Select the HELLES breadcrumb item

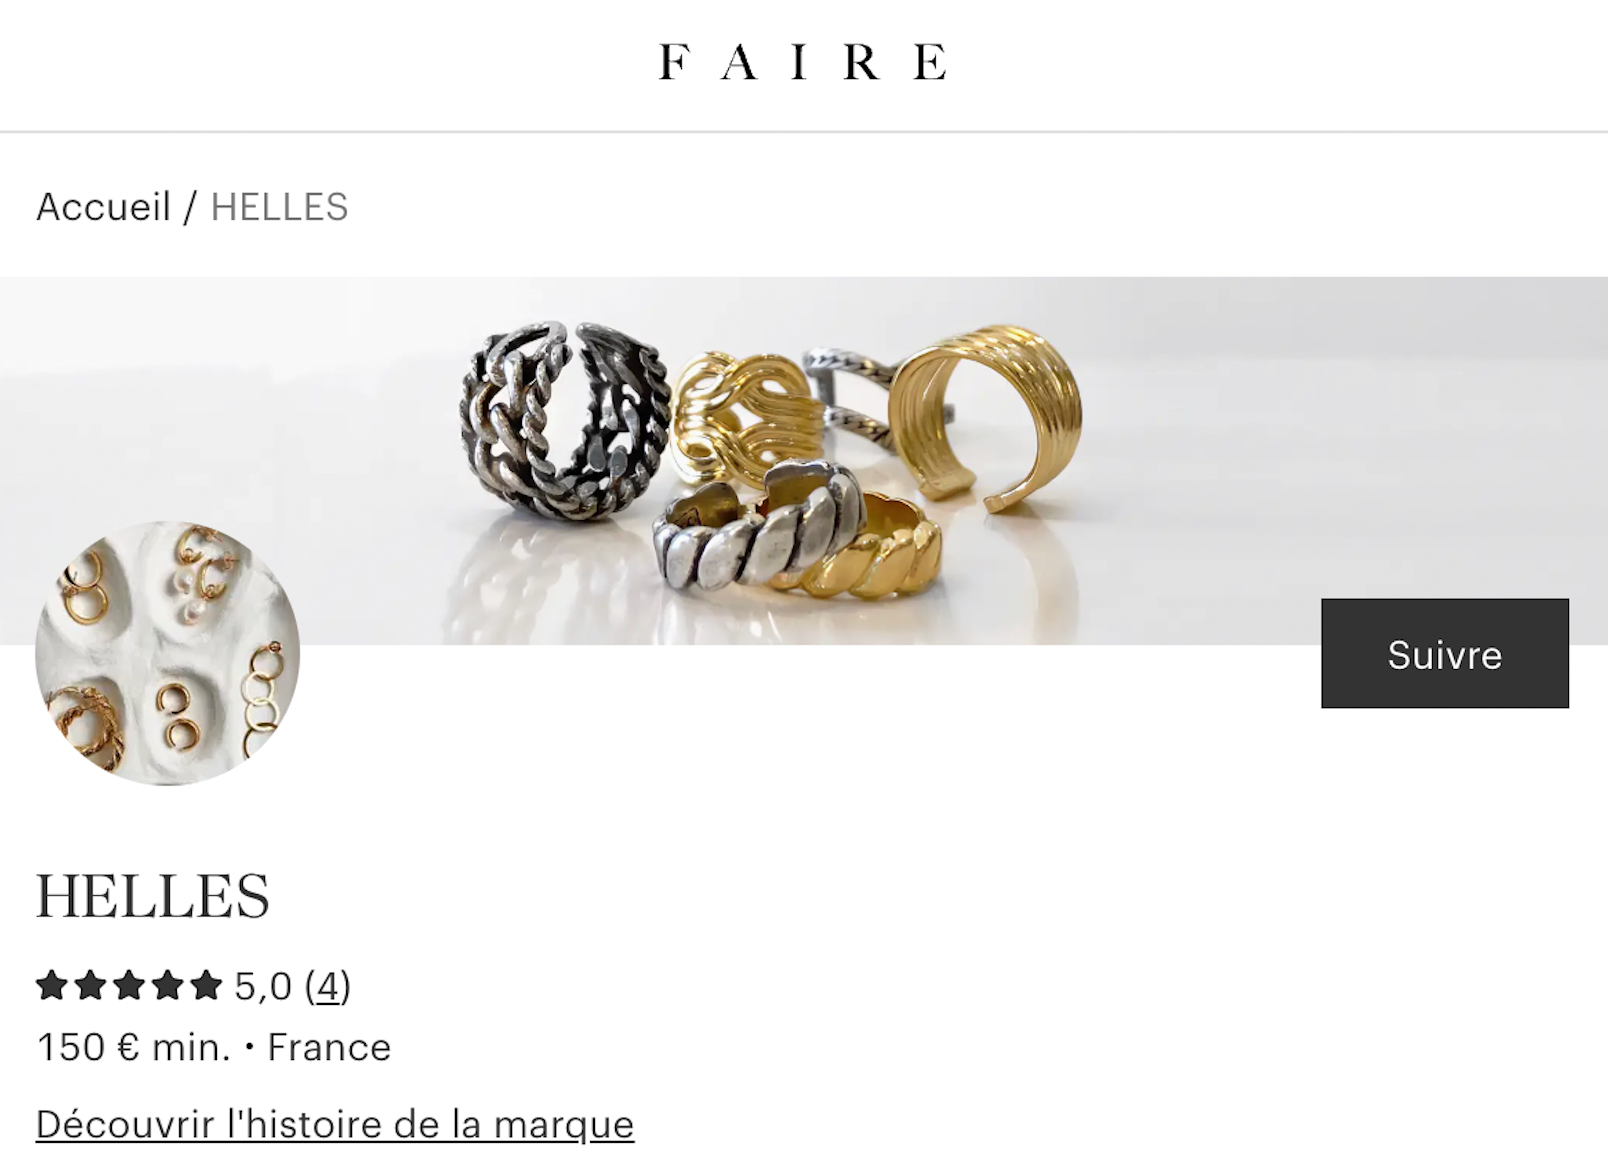coord(279,207)
